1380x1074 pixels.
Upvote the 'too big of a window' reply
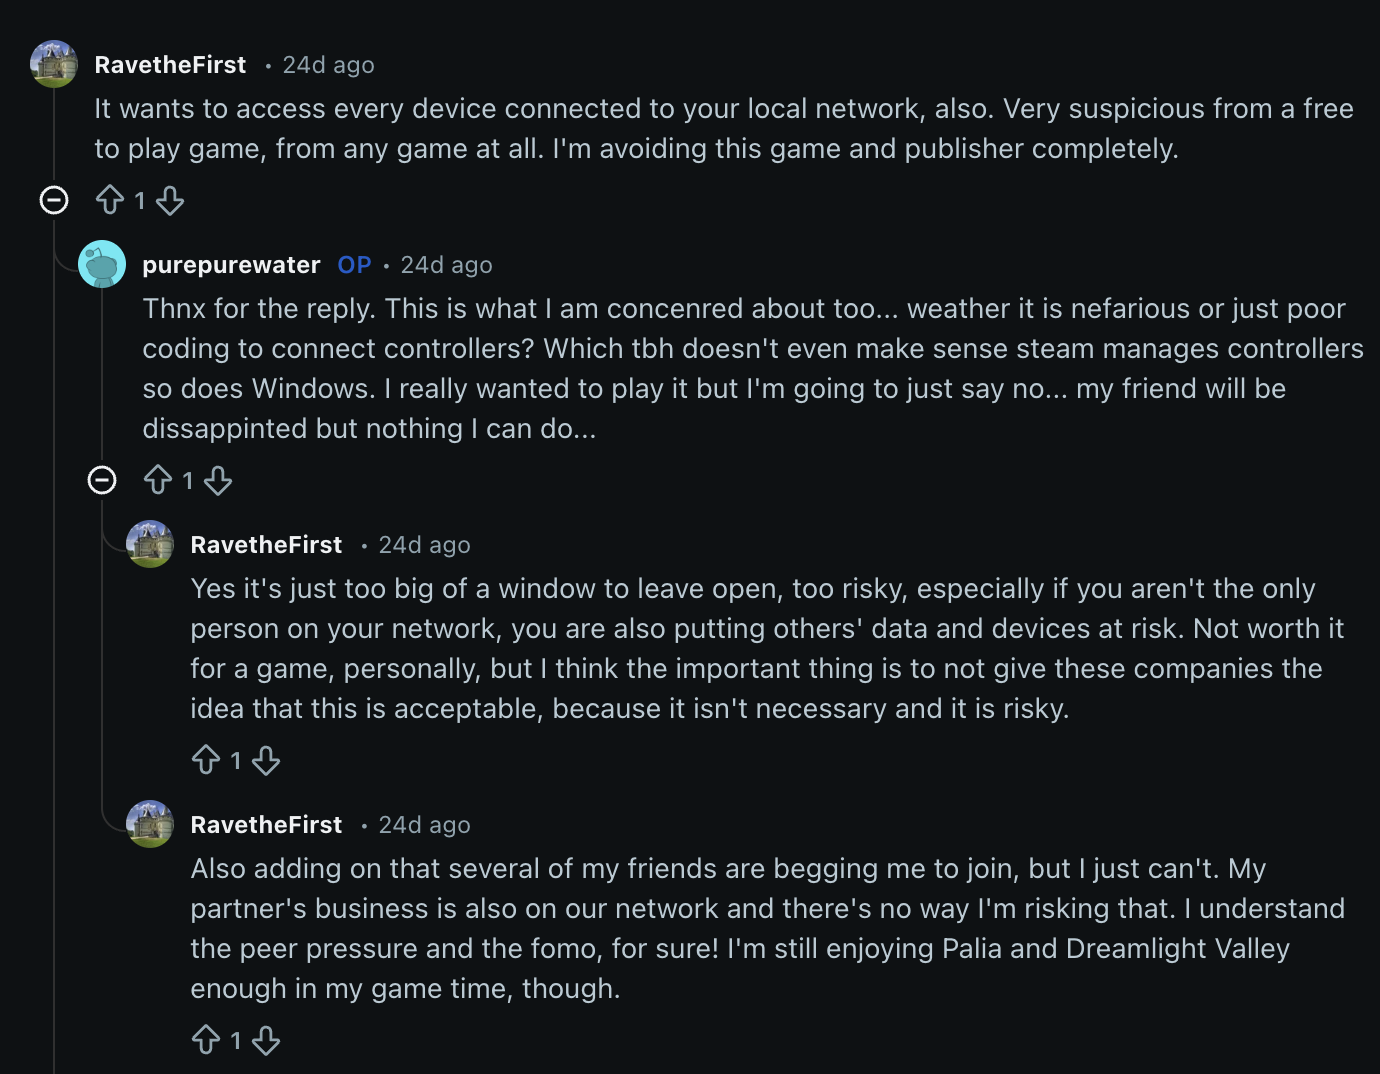point(206,761)
